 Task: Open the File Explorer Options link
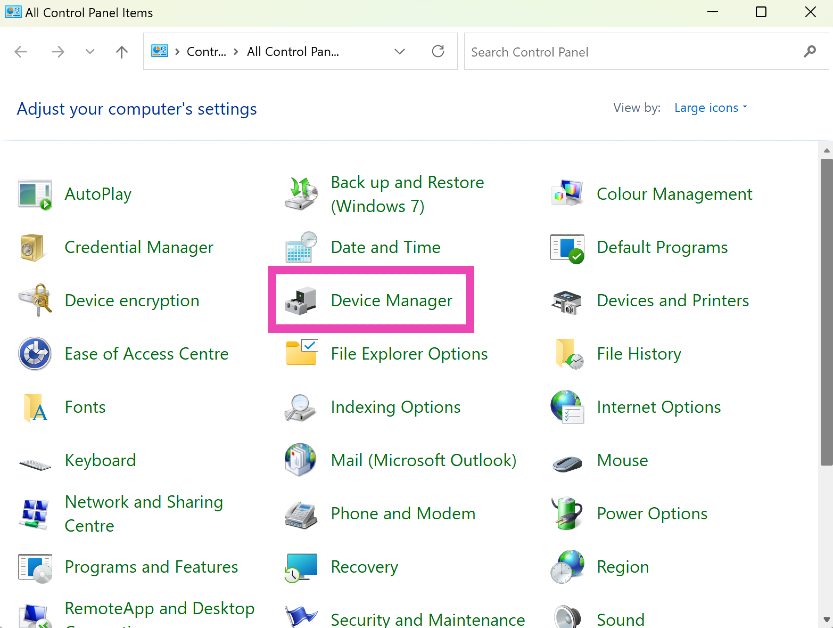(x=409, y=354)
